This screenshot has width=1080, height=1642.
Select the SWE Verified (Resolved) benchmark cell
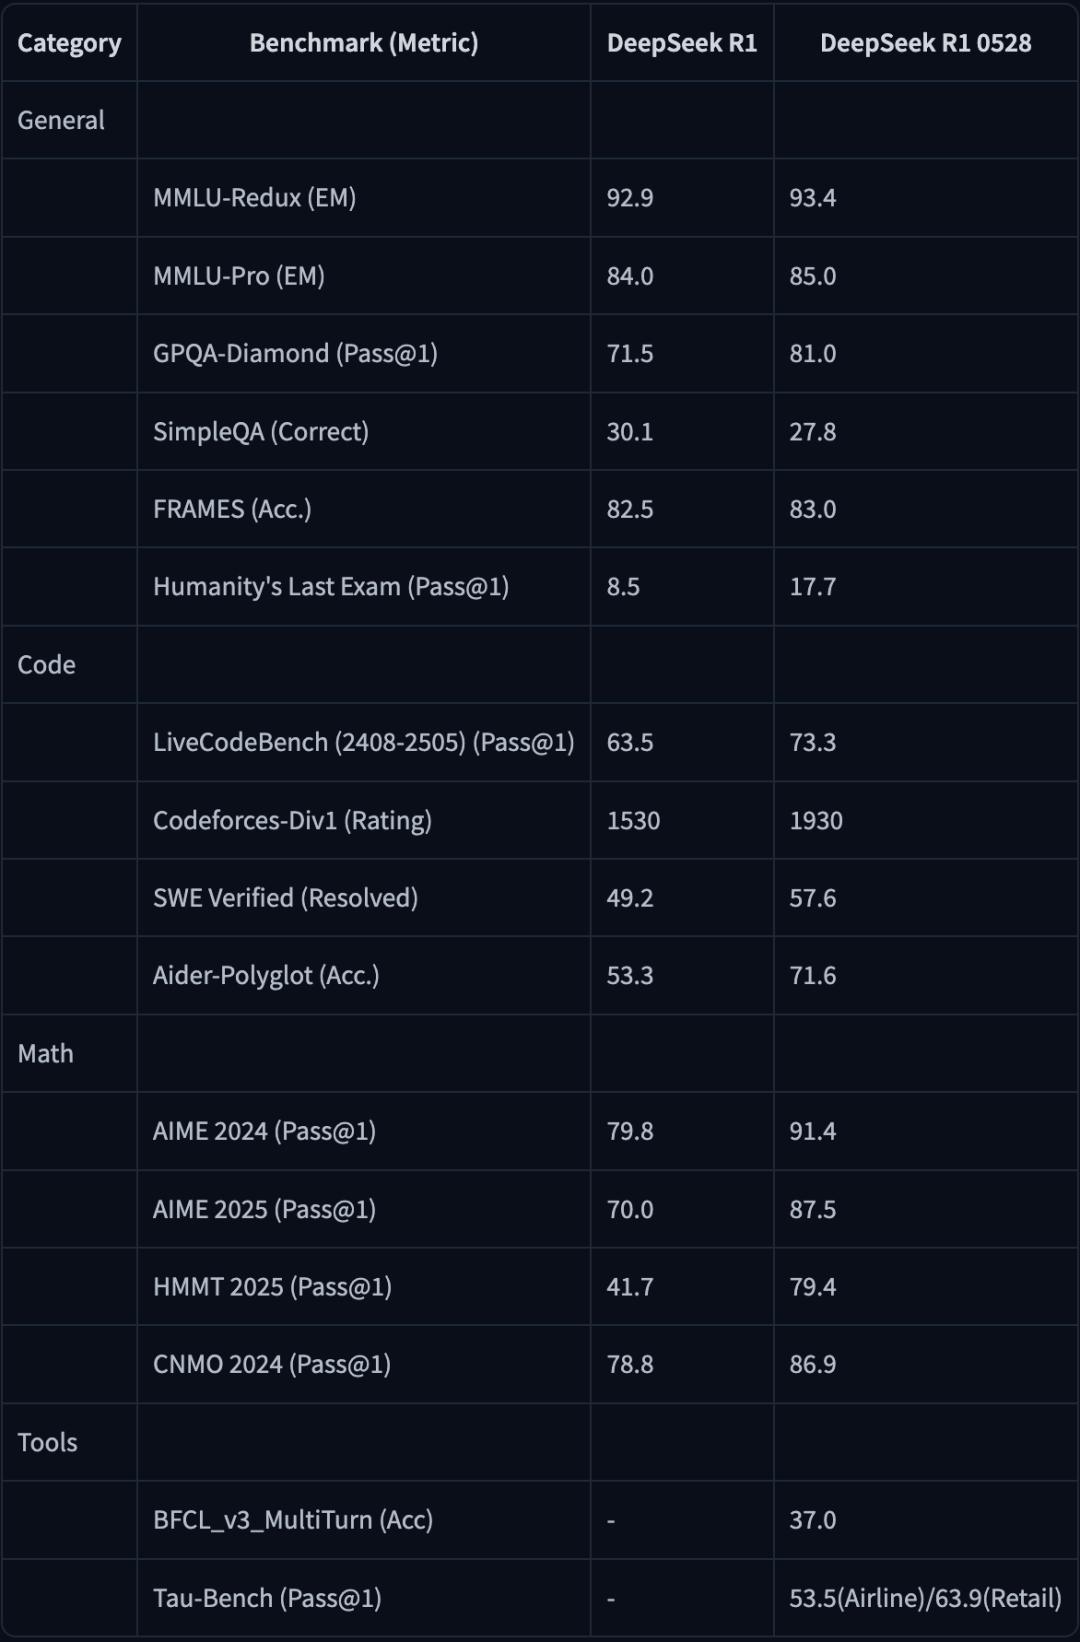[285, 898]
